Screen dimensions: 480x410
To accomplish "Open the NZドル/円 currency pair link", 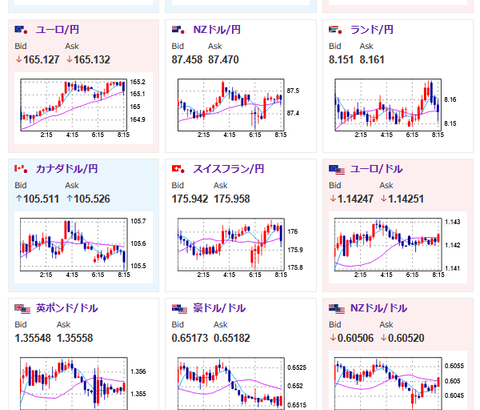I will coord(217,30).
